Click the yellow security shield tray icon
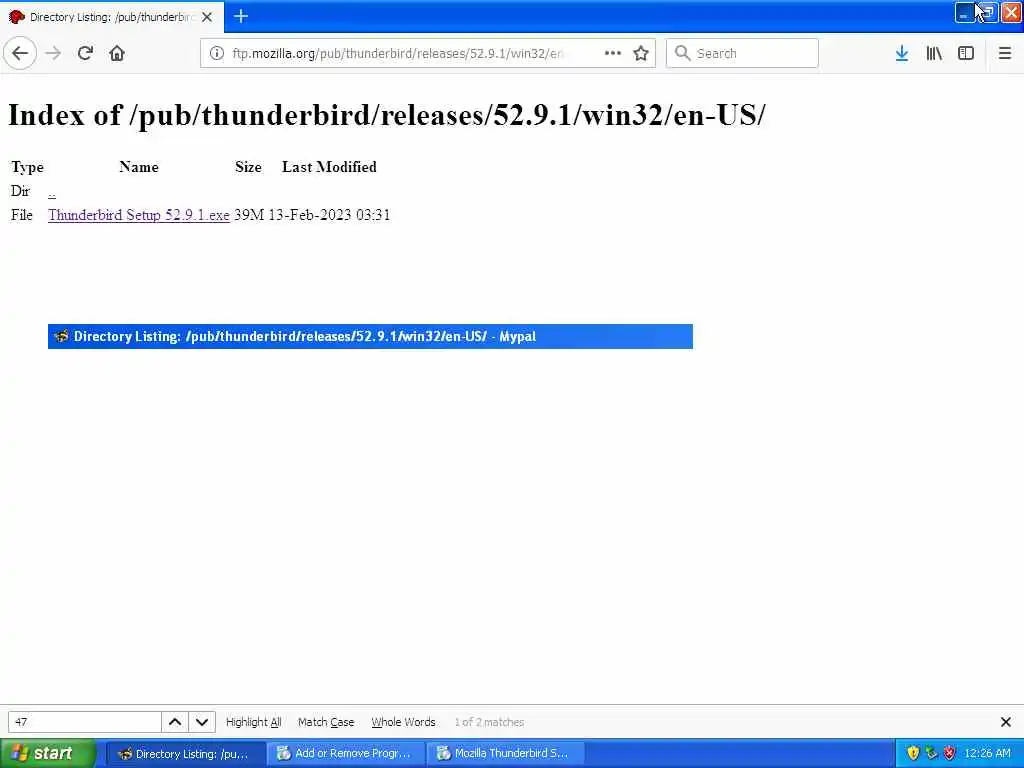Image resolution: width=1024 pixels, height=768 pixels. 913,753
